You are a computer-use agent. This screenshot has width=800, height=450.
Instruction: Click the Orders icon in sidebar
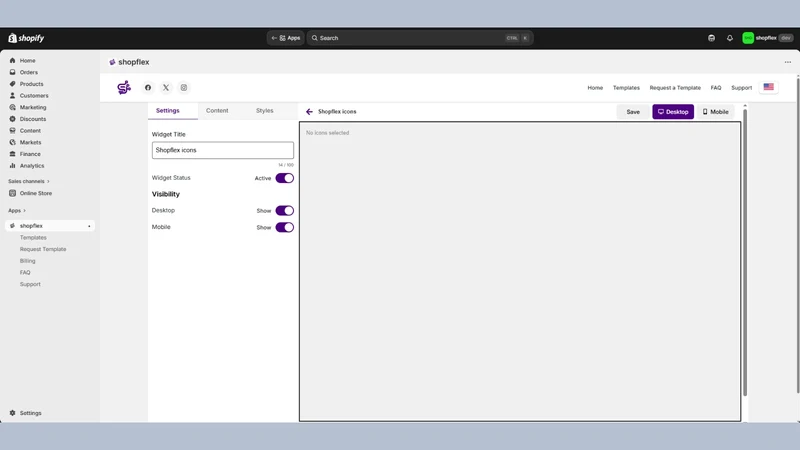click(13, 72)
